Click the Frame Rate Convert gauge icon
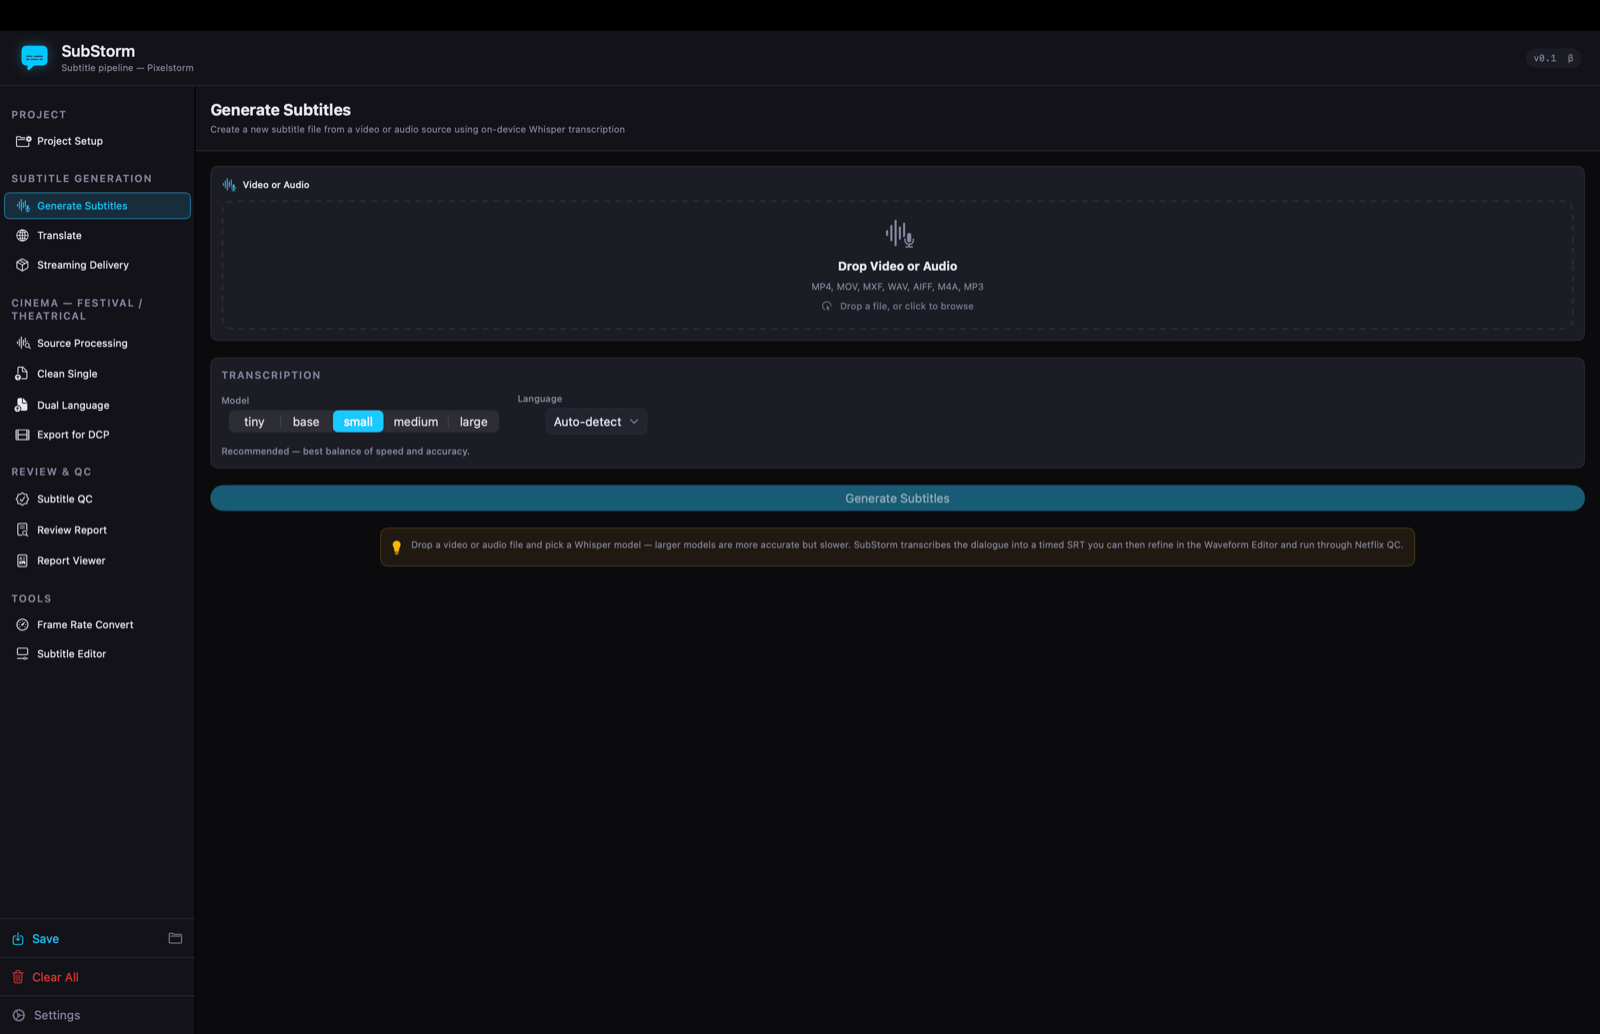This screenshot has width=1600, height=1034. pyautogui.click(x=23, y=625)
